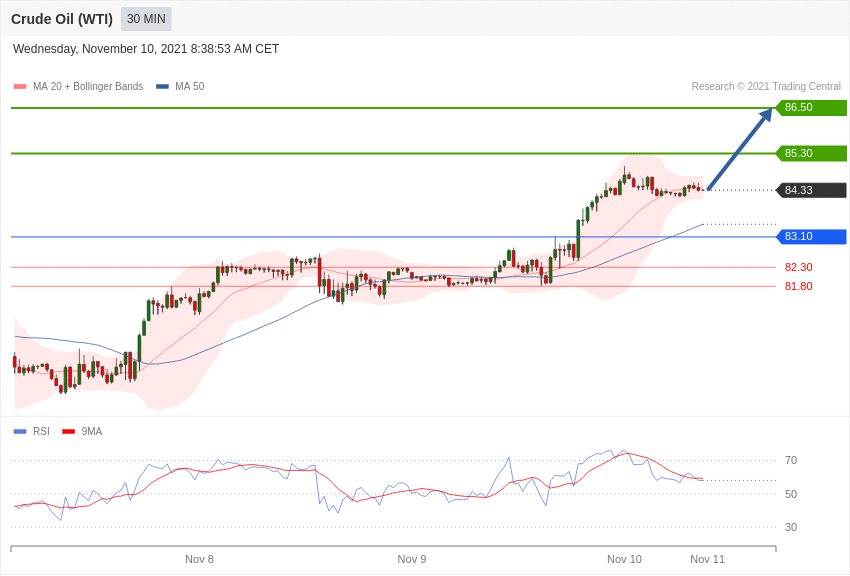Click the 30 MIN timeframe badge
Image resolution: width=850 pixels, height=576 pixels.
[x=146, y=19]
